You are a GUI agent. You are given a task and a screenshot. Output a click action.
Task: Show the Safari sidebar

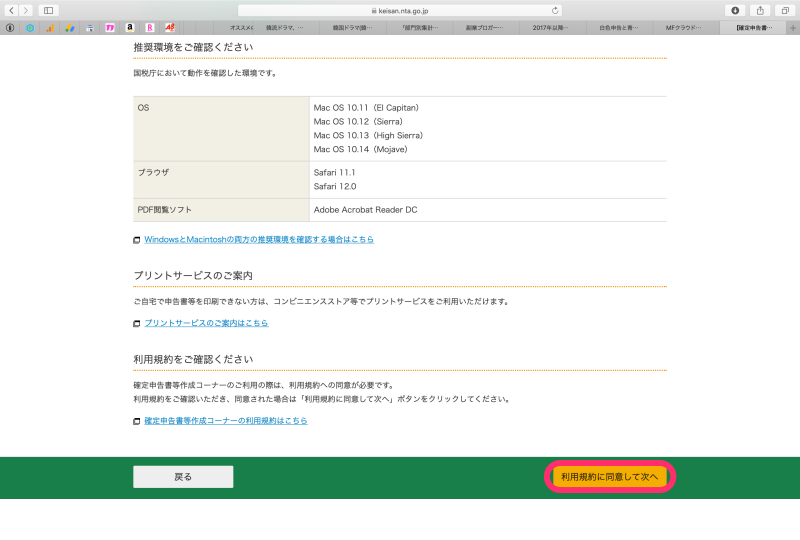pyautogui.click(x=48, y=10)
